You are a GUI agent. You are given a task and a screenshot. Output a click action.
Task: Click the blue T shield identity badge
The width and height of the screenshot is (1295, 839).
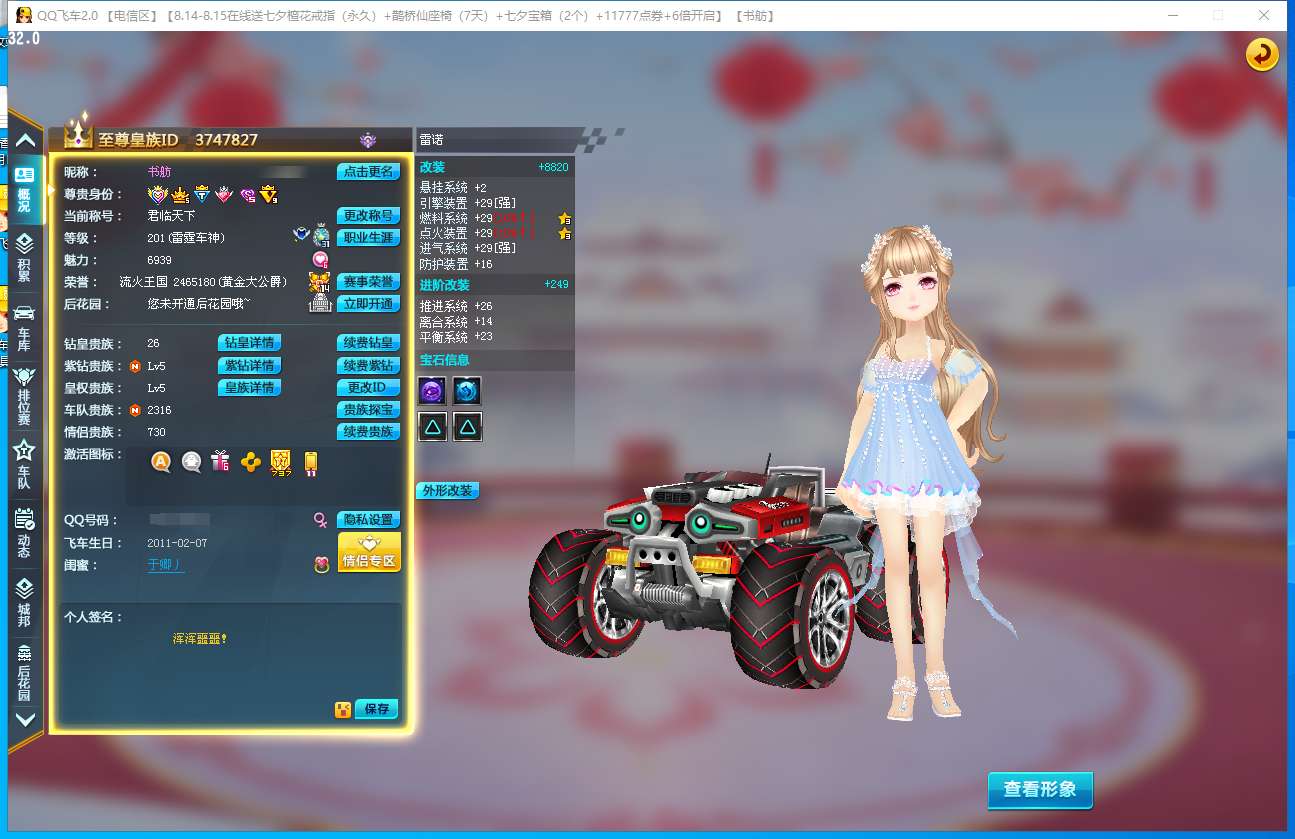(201, 195)
